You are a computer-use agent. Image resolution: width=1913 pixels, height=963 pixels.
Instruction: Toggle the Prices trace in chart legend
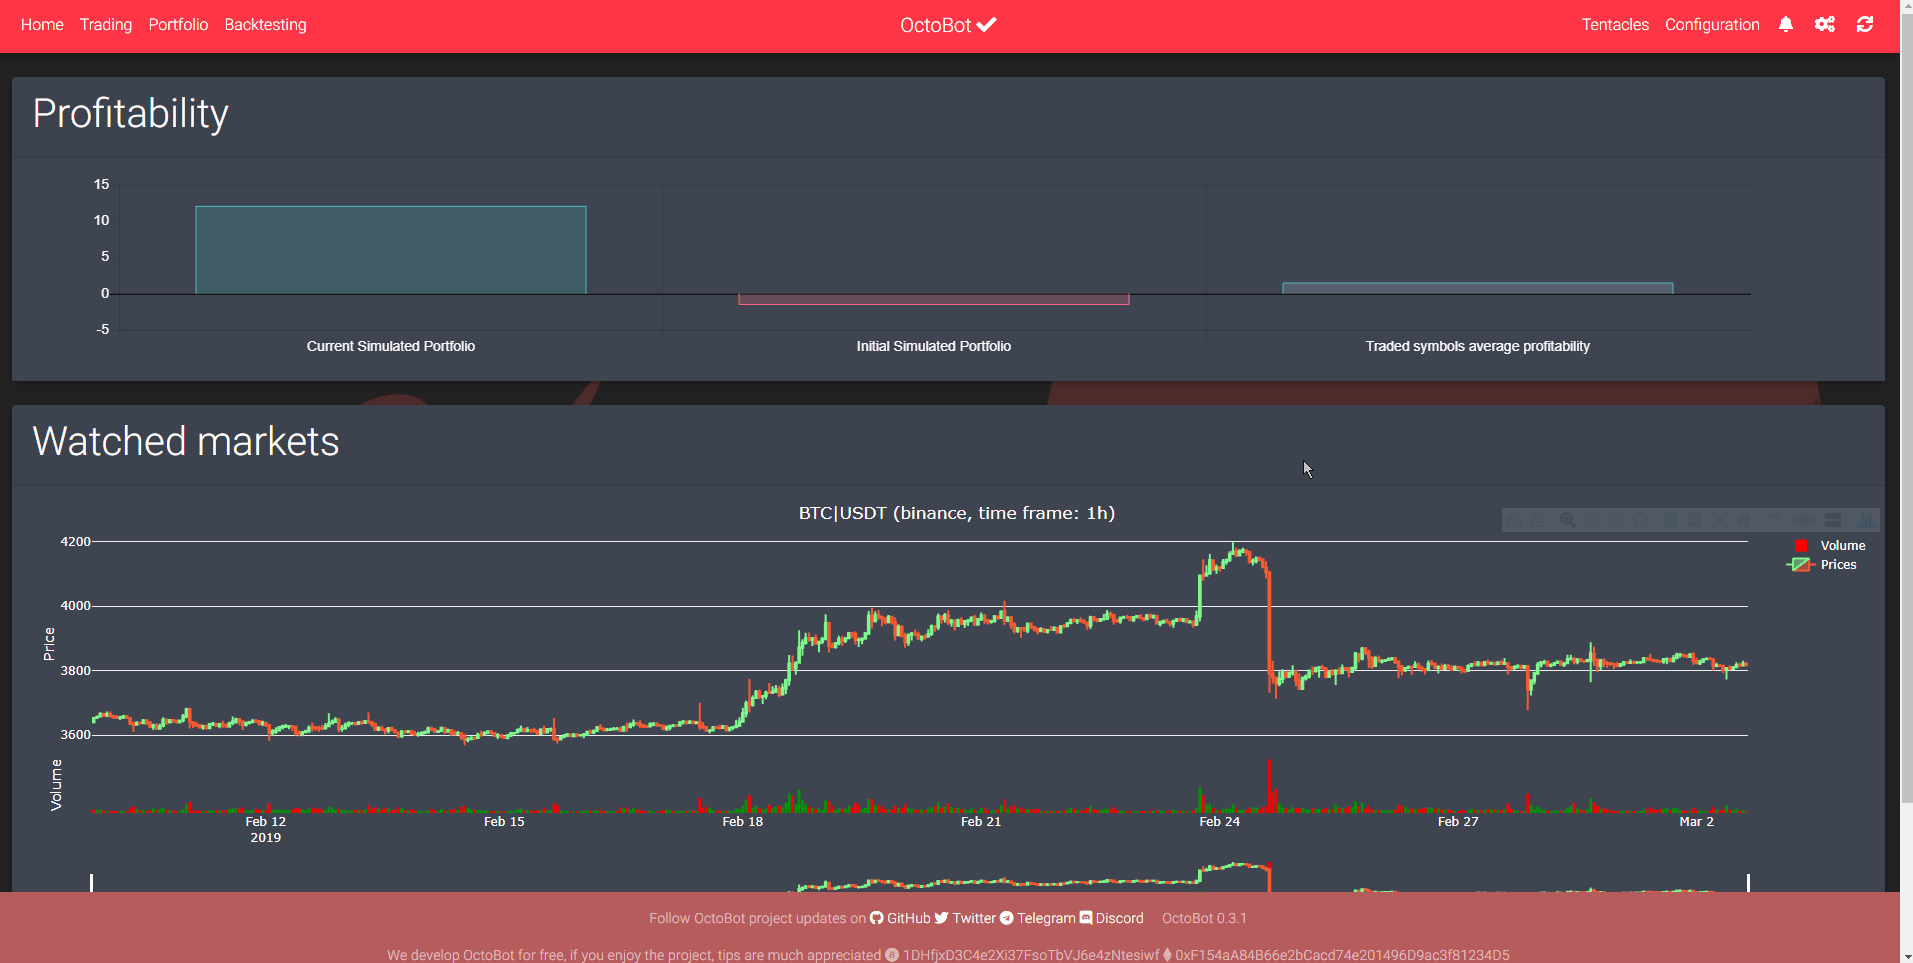pyautogui.click(x=1837, y=565)
